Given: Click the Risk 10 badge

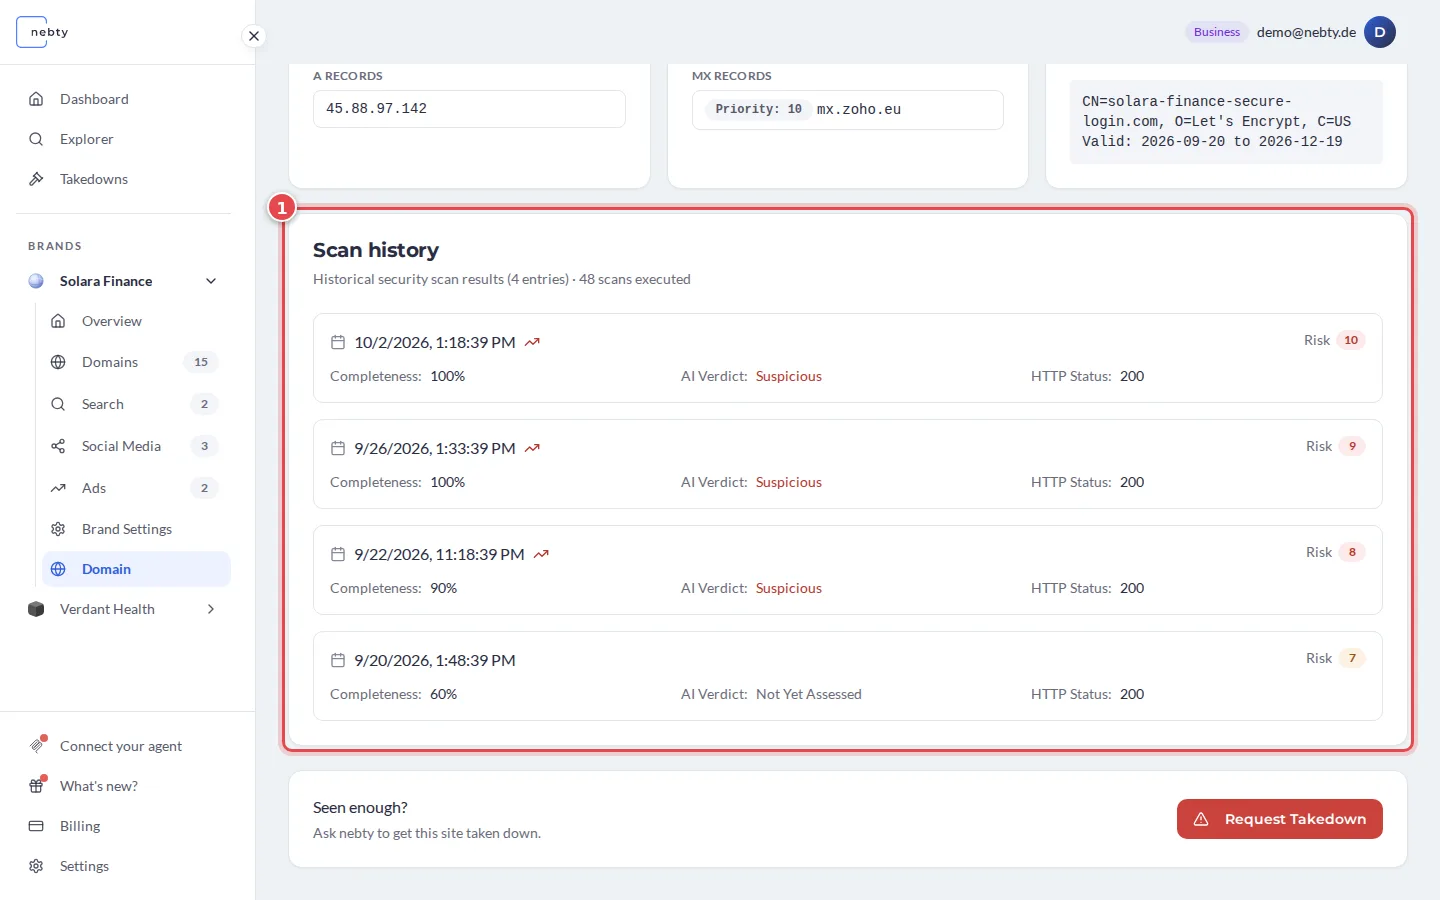Looking at the screenshot, I should pyautogui.click(x=1351, y=340).
